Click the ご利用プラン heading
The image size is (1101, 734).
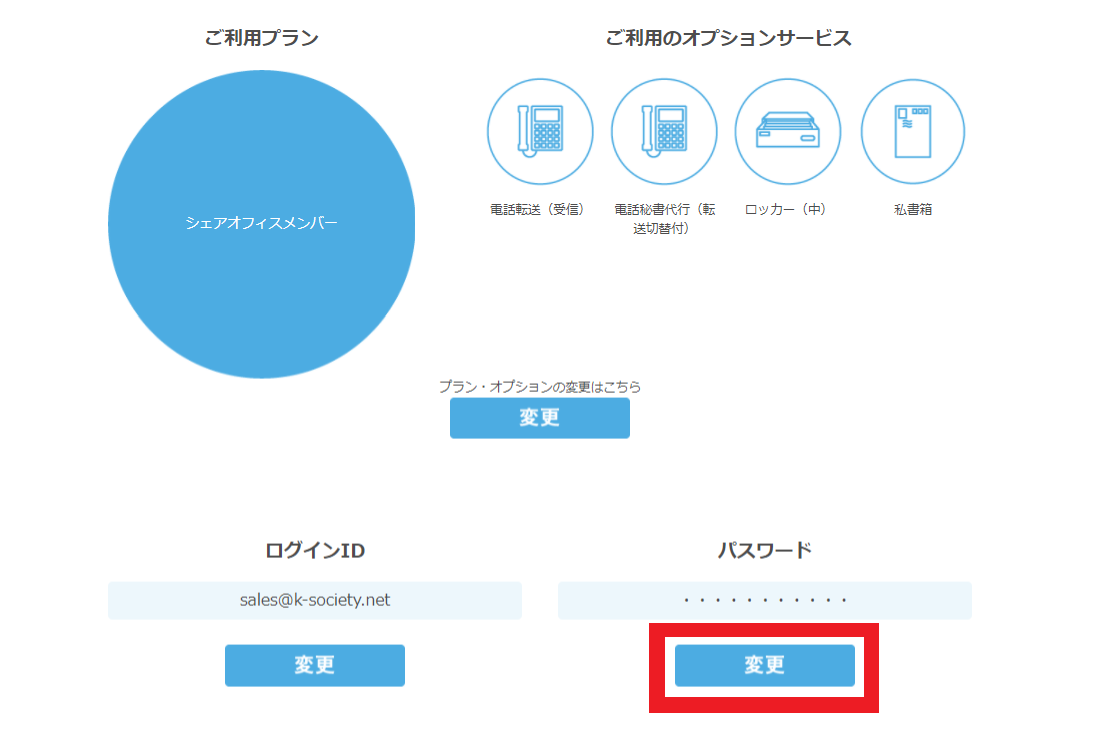point(261,39)
